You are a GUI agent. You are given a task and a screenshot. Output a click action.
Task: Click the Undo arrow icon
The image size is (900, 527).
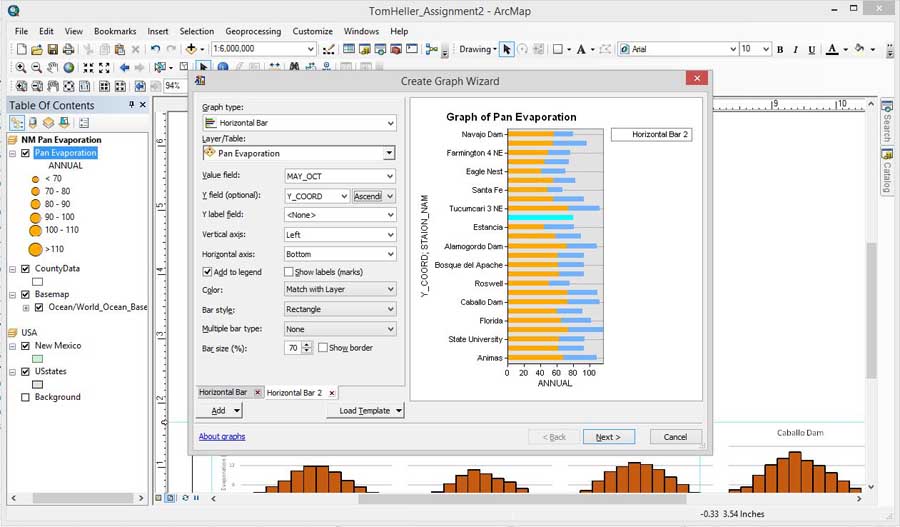point(155,49)
